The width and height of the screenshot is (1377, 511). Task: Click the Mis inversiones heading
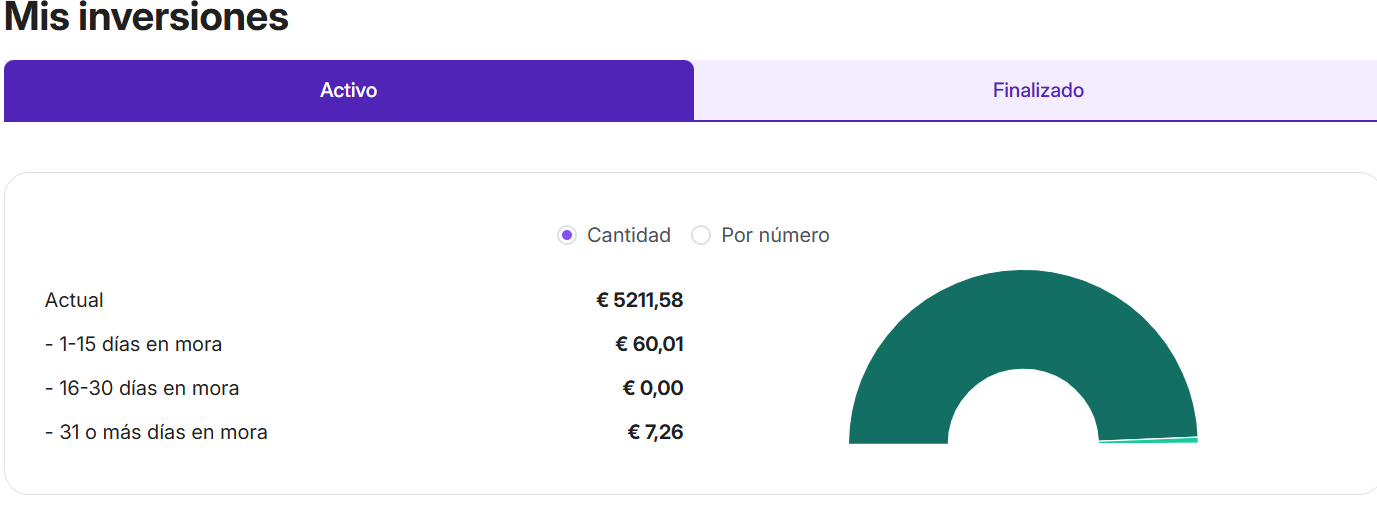click(x=147, y=17)
